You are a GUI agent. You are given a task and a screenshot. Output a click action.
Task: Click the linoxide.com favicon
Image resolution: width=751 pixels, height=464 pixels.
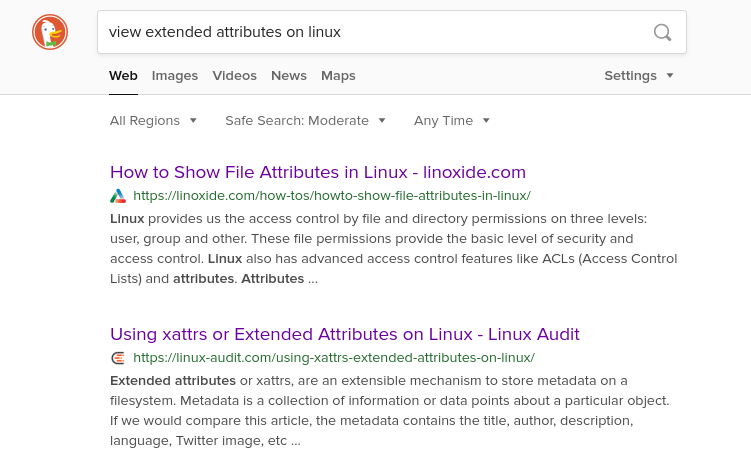[118, 196]
